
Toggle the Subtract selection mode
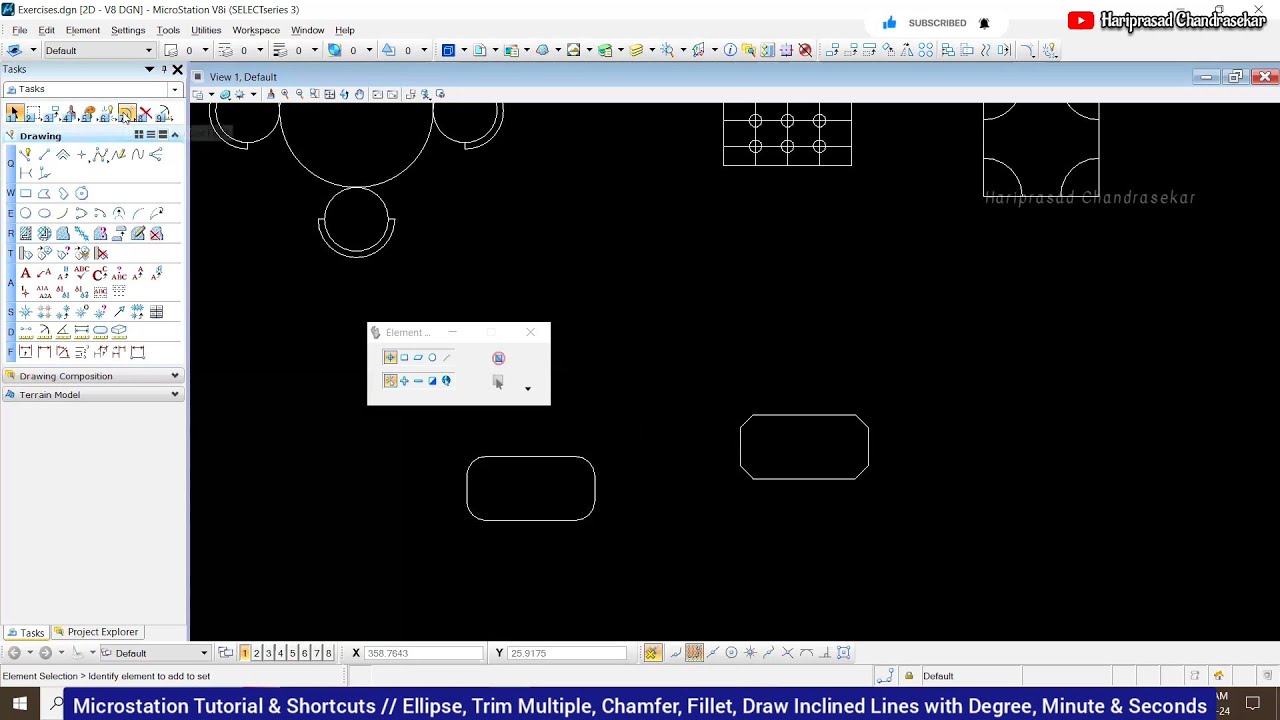pyautogui.click(x=418, y=381)
